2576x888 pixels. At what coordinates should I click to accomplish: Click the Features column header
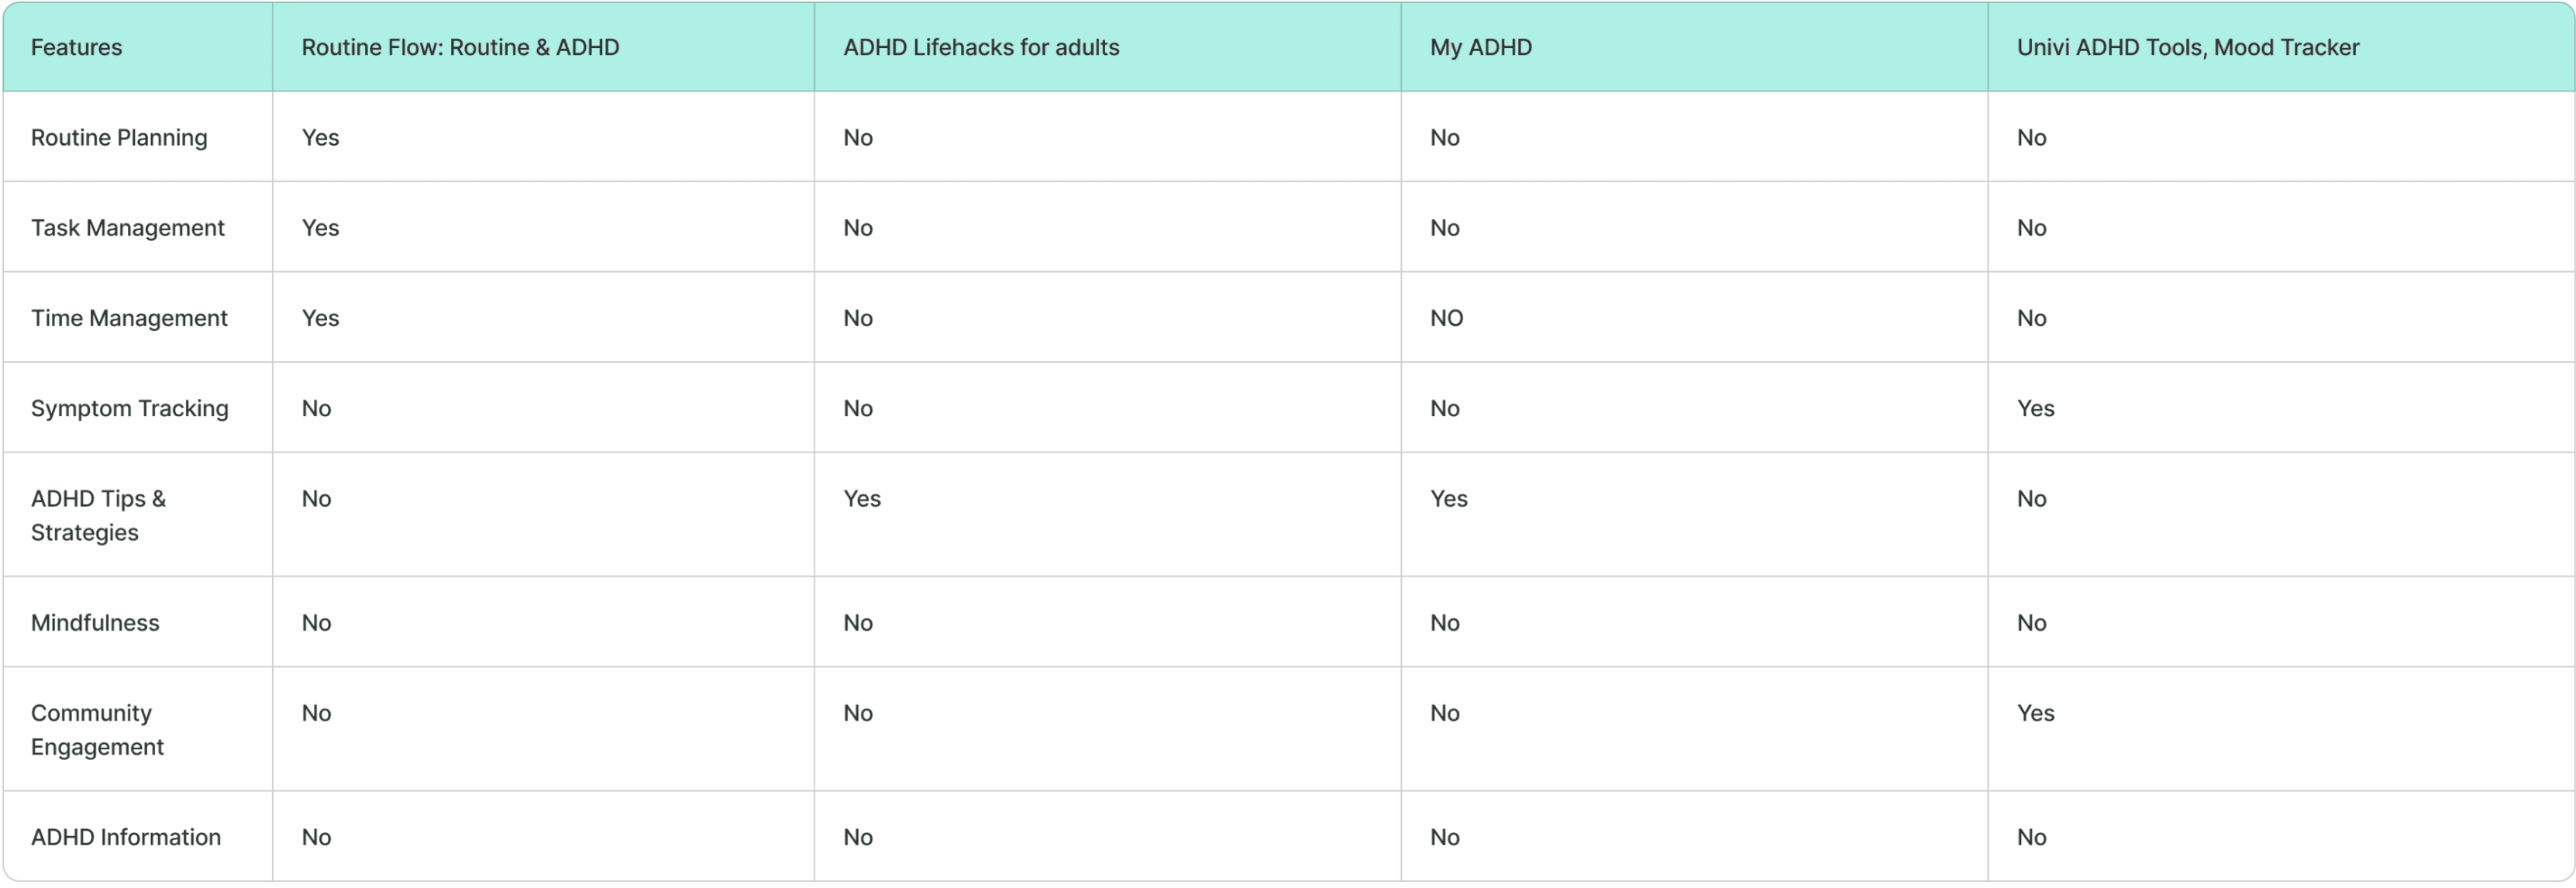[x=76, y=47]
